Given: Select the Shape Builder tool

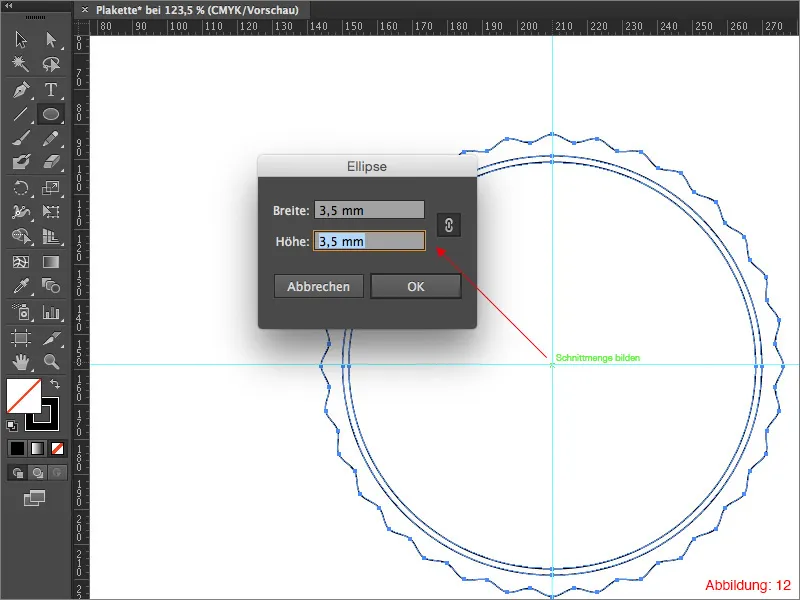Looking at the screenshot, I should pos(21,236).
